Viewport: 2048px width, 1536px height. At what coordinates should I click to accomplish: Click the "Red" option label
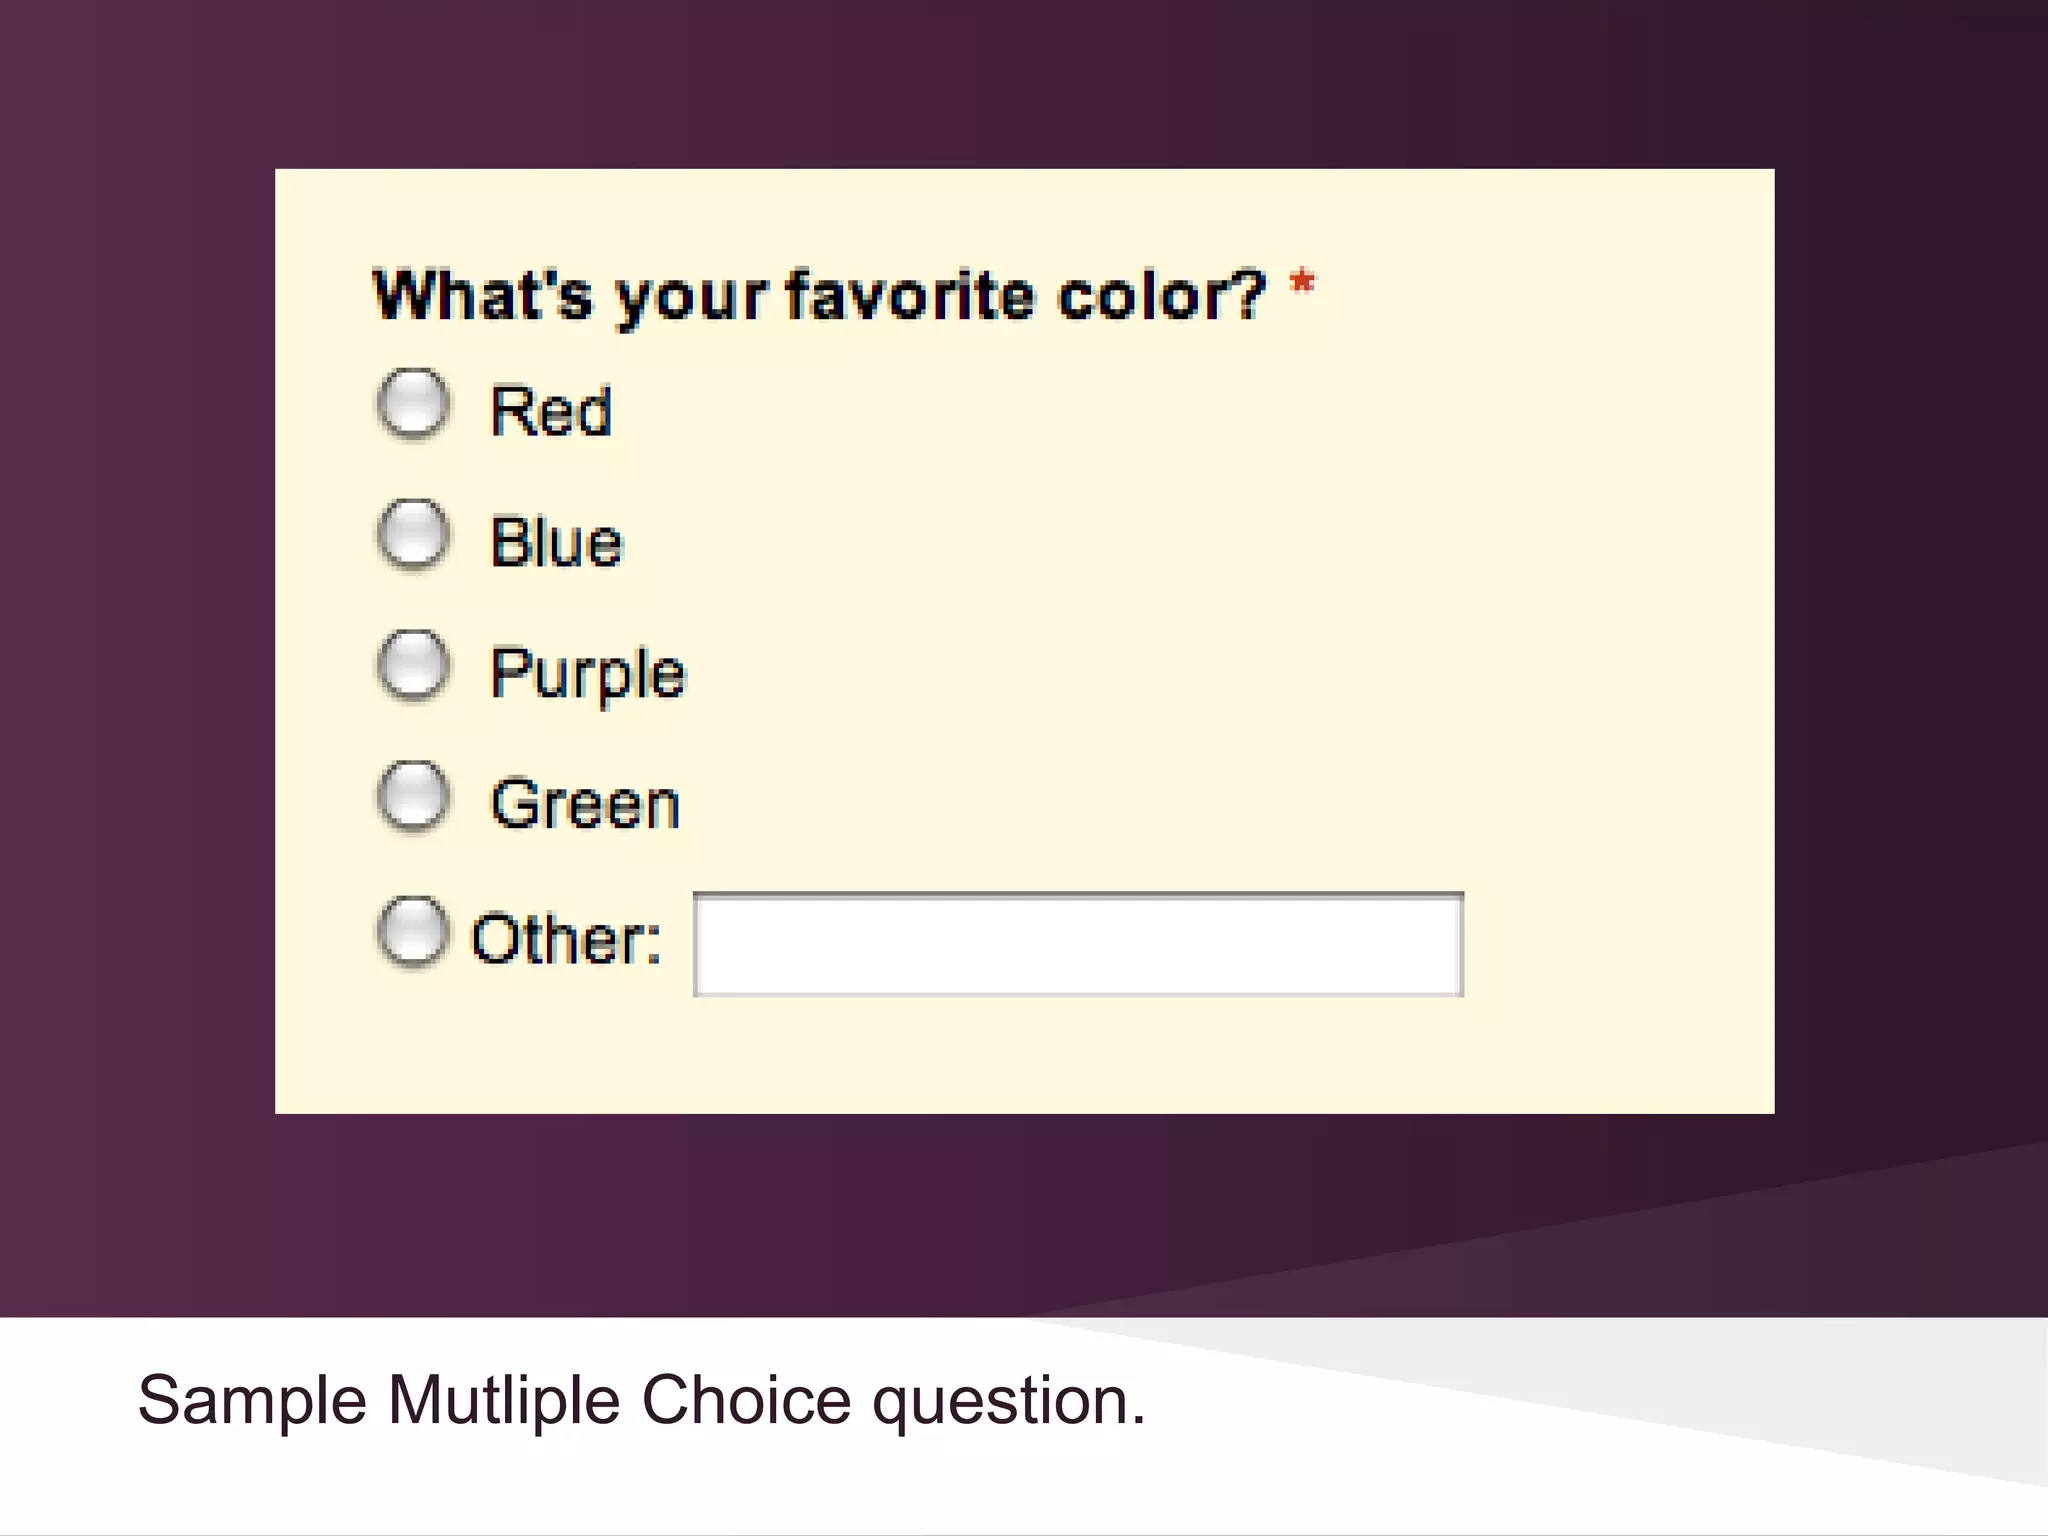(551, 411)
